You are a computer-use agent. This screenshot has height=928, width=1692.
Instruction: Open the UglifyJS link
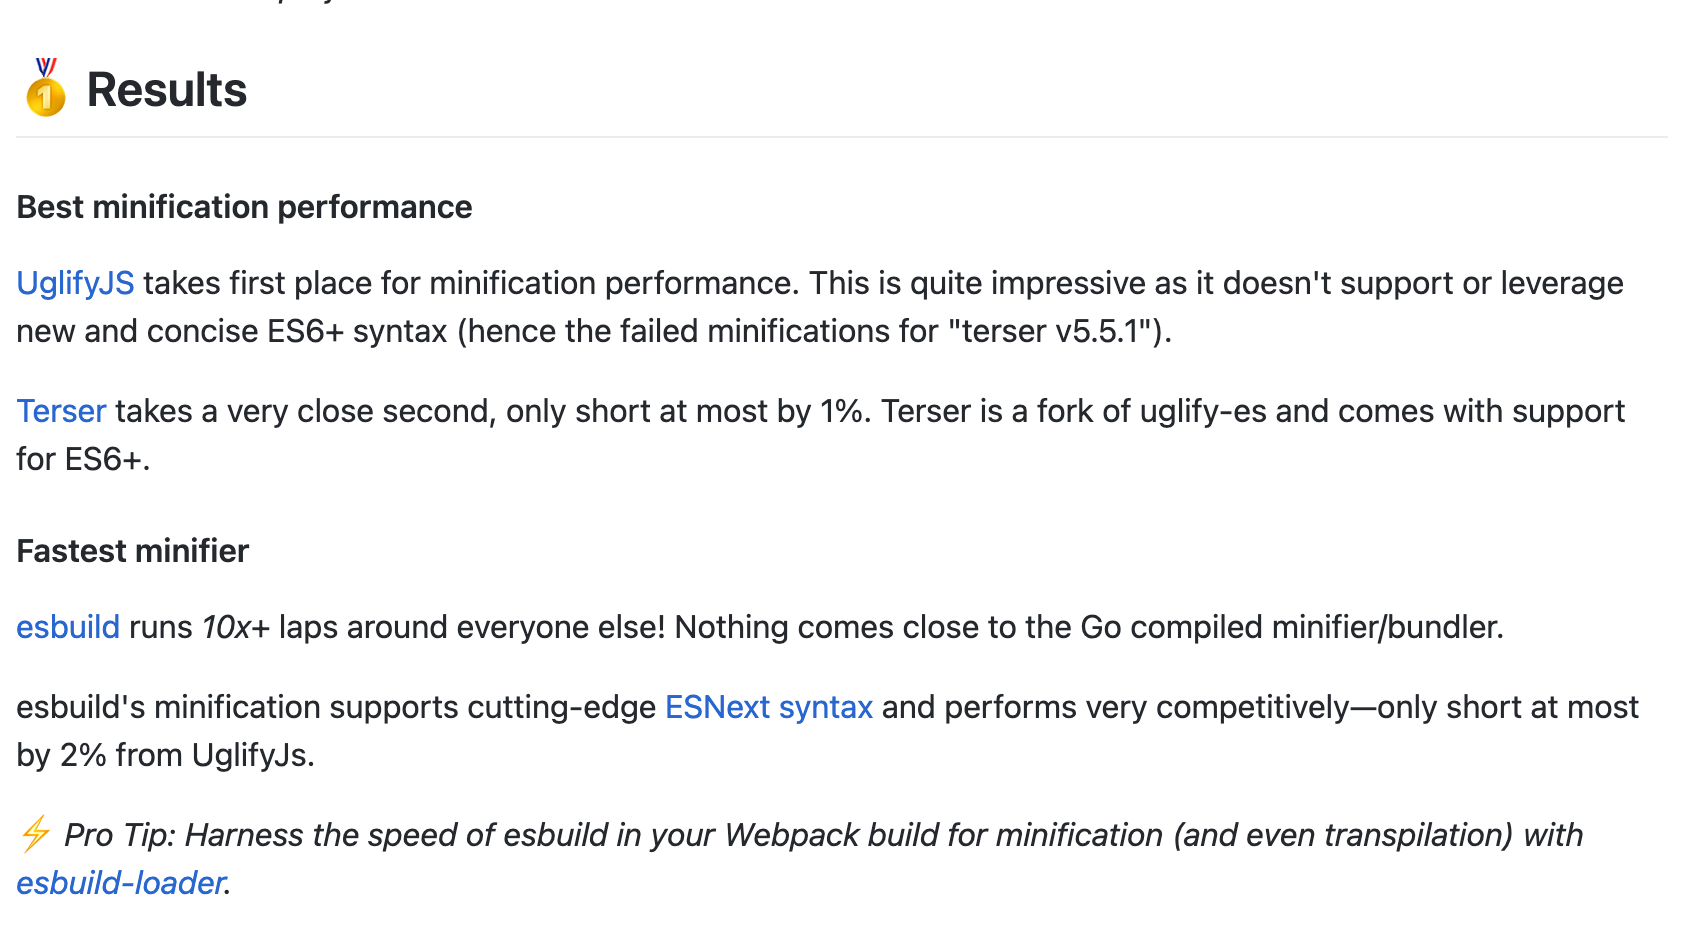coord(75,283)
